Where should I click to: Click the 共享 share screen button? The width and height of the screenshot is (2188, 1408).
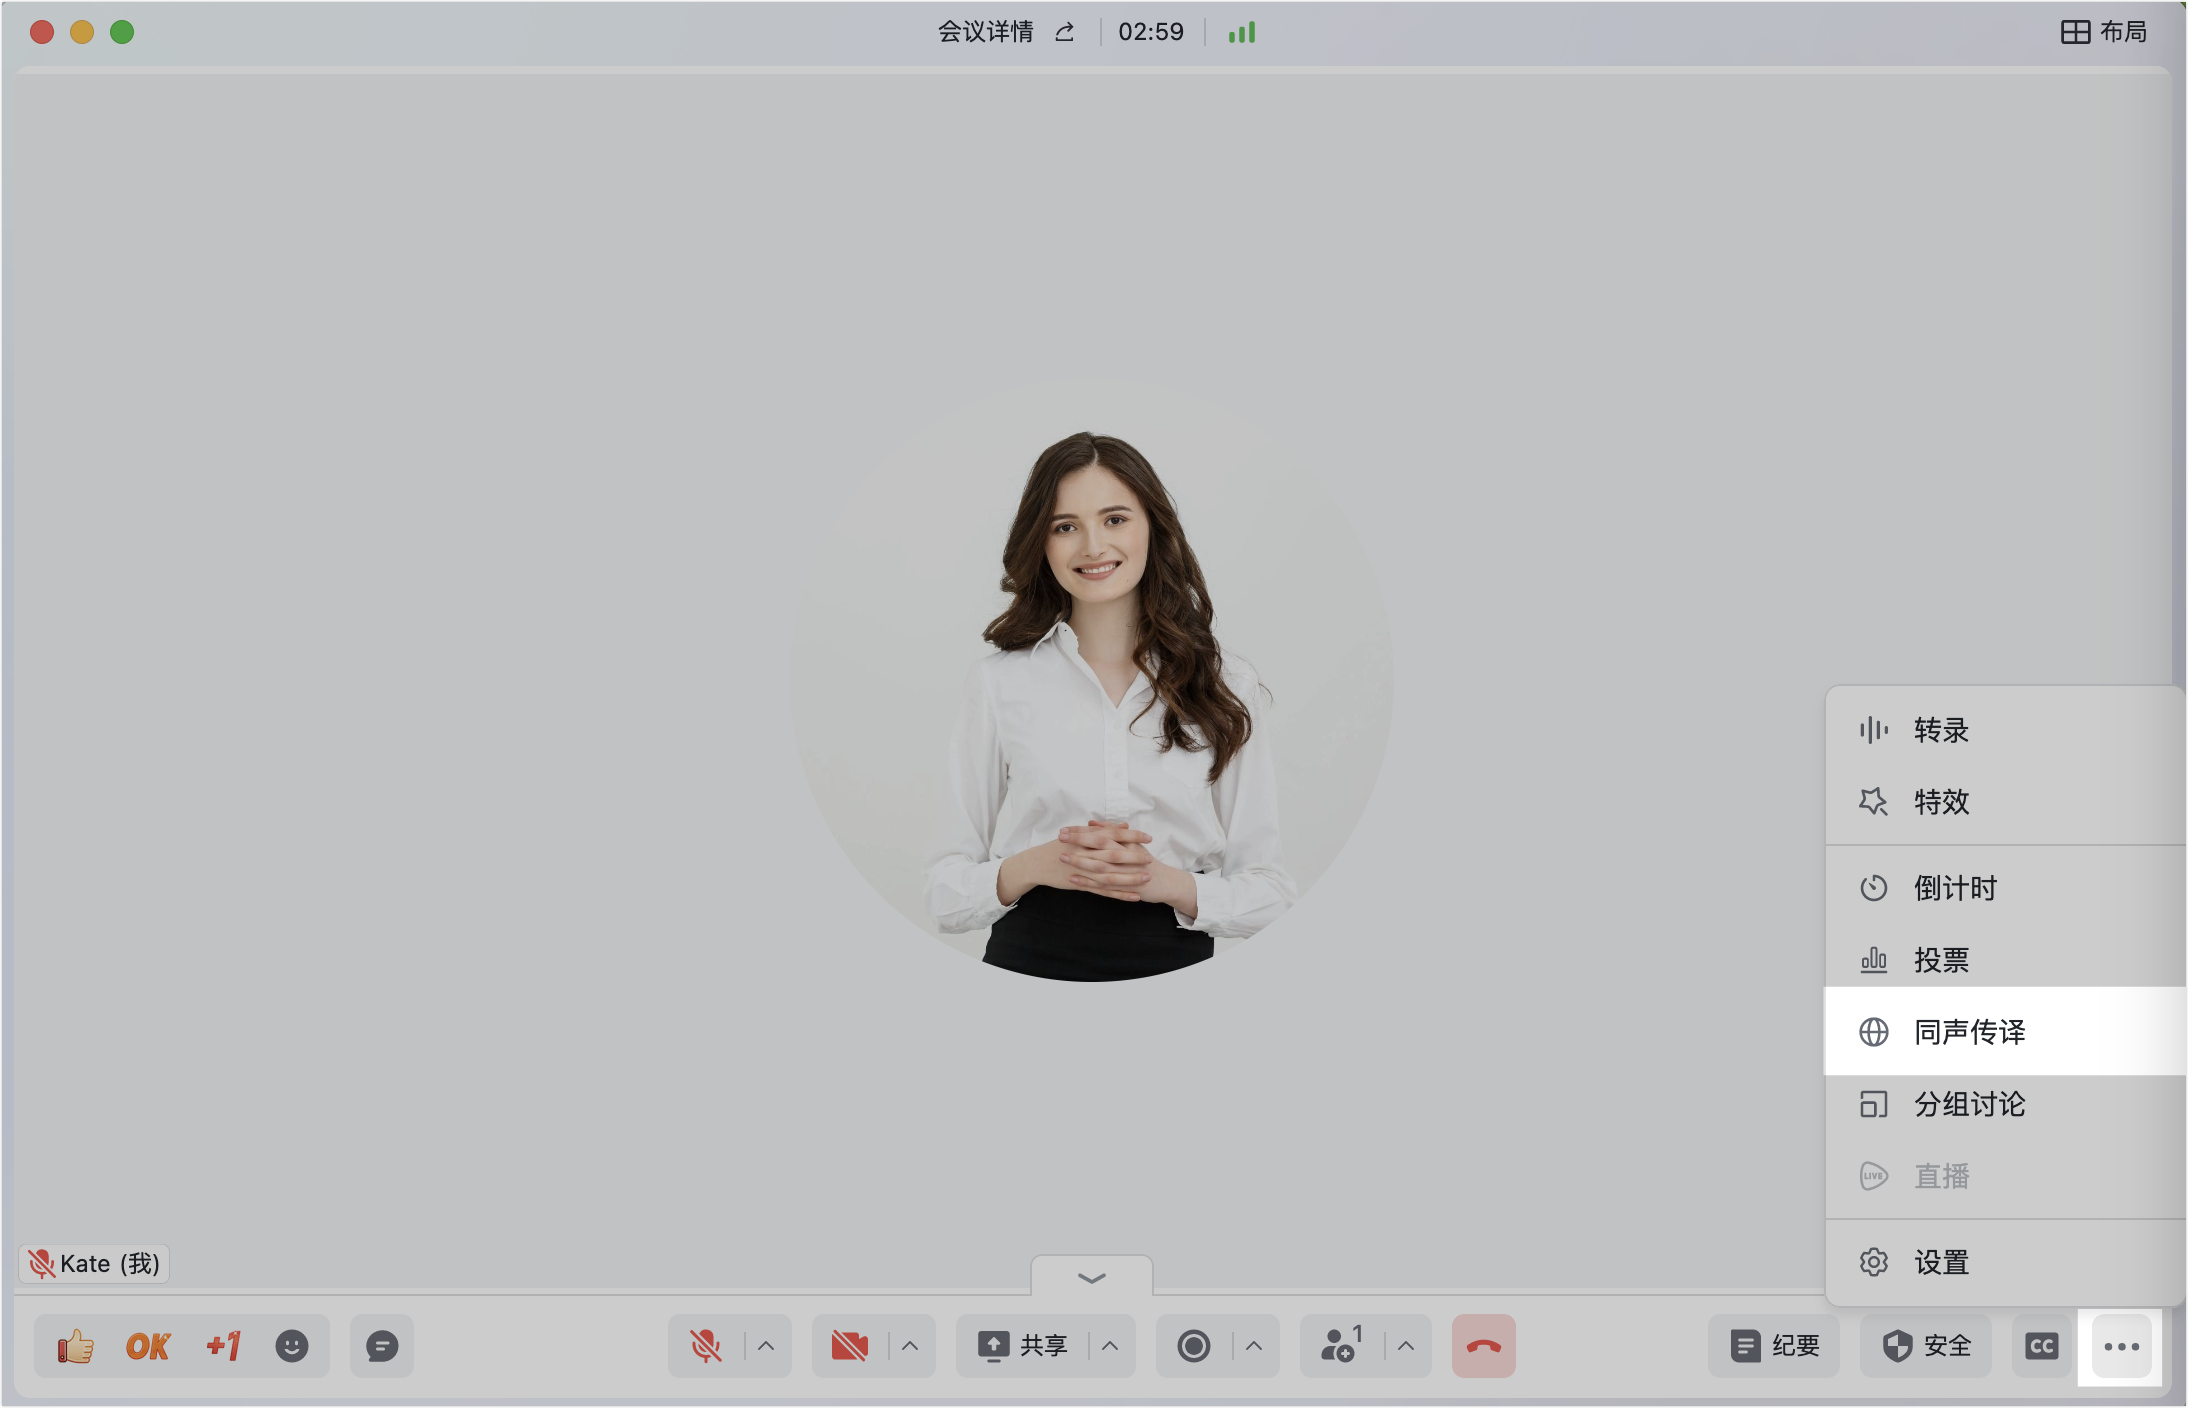(1022, 1346)
